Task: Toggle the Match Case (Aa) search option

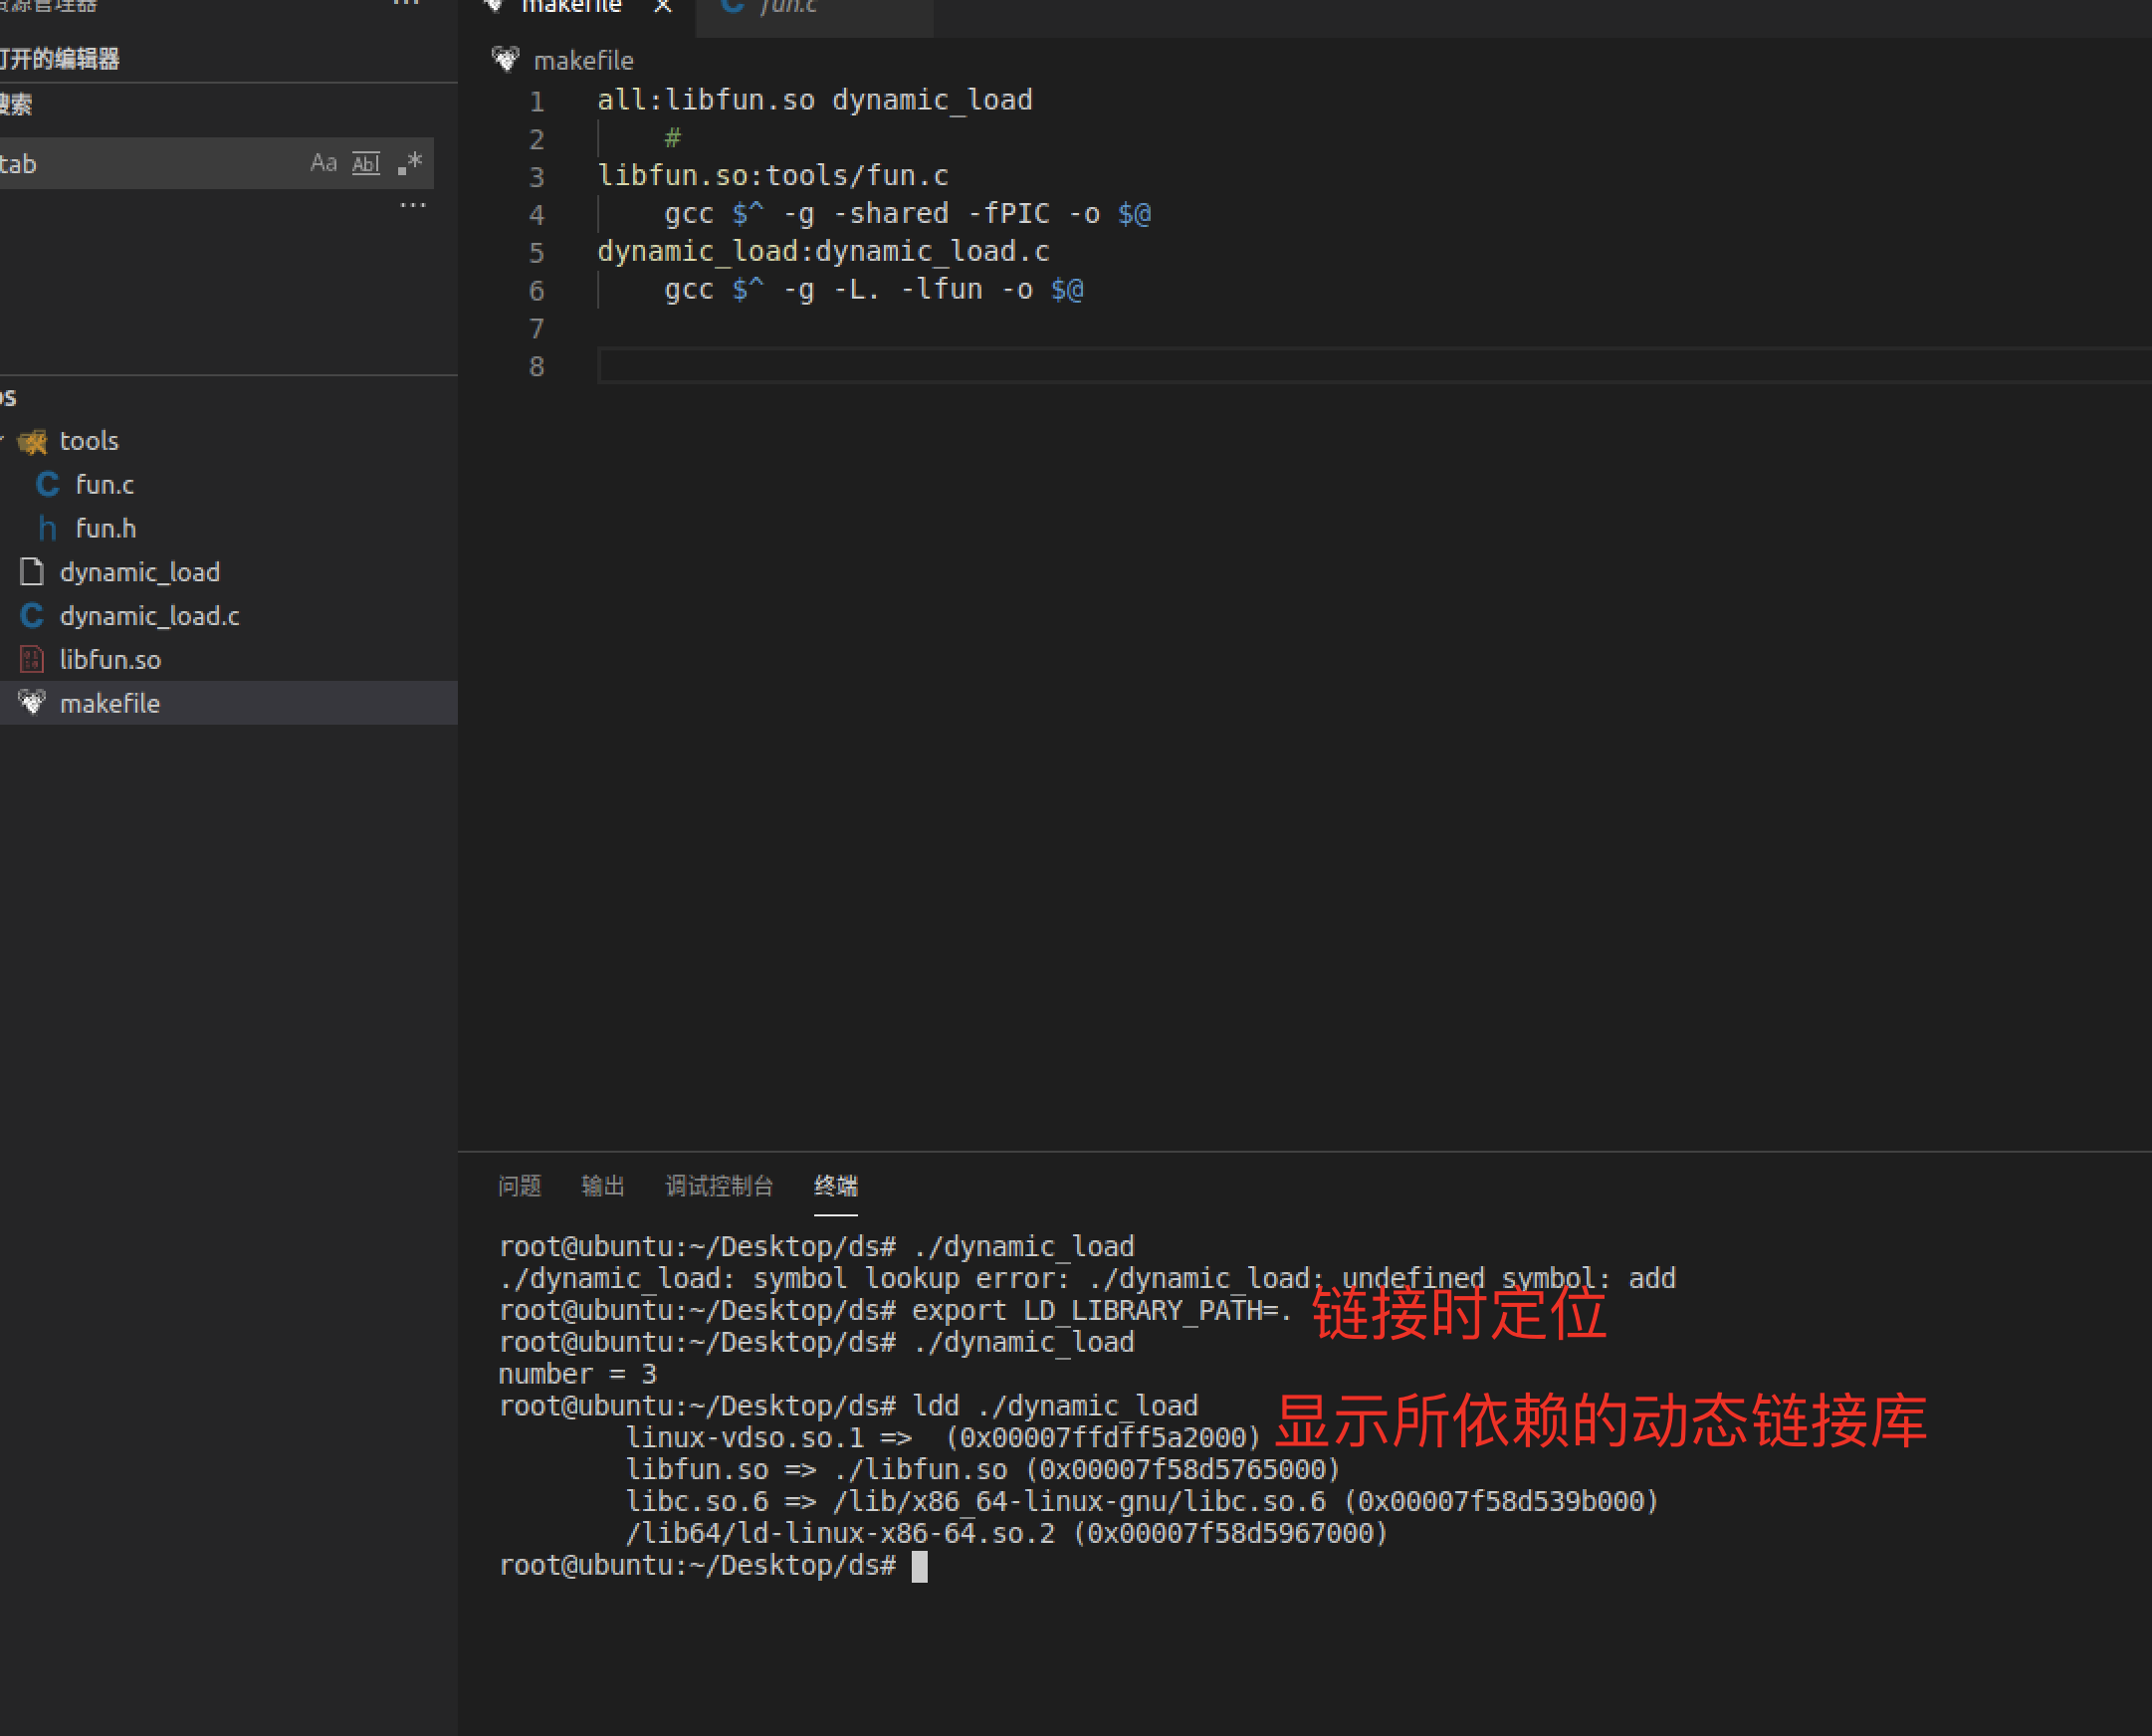Action: (323, 163)
